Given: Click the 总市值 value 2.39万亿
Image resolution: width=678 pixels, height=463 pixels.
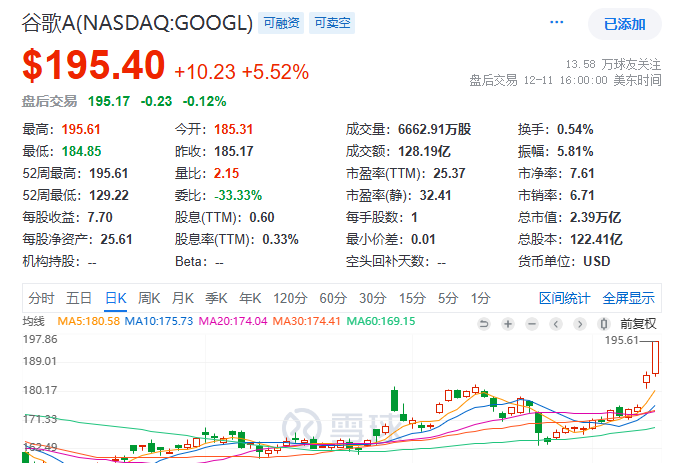Looking at the screenshot, I should click(595, 217).
